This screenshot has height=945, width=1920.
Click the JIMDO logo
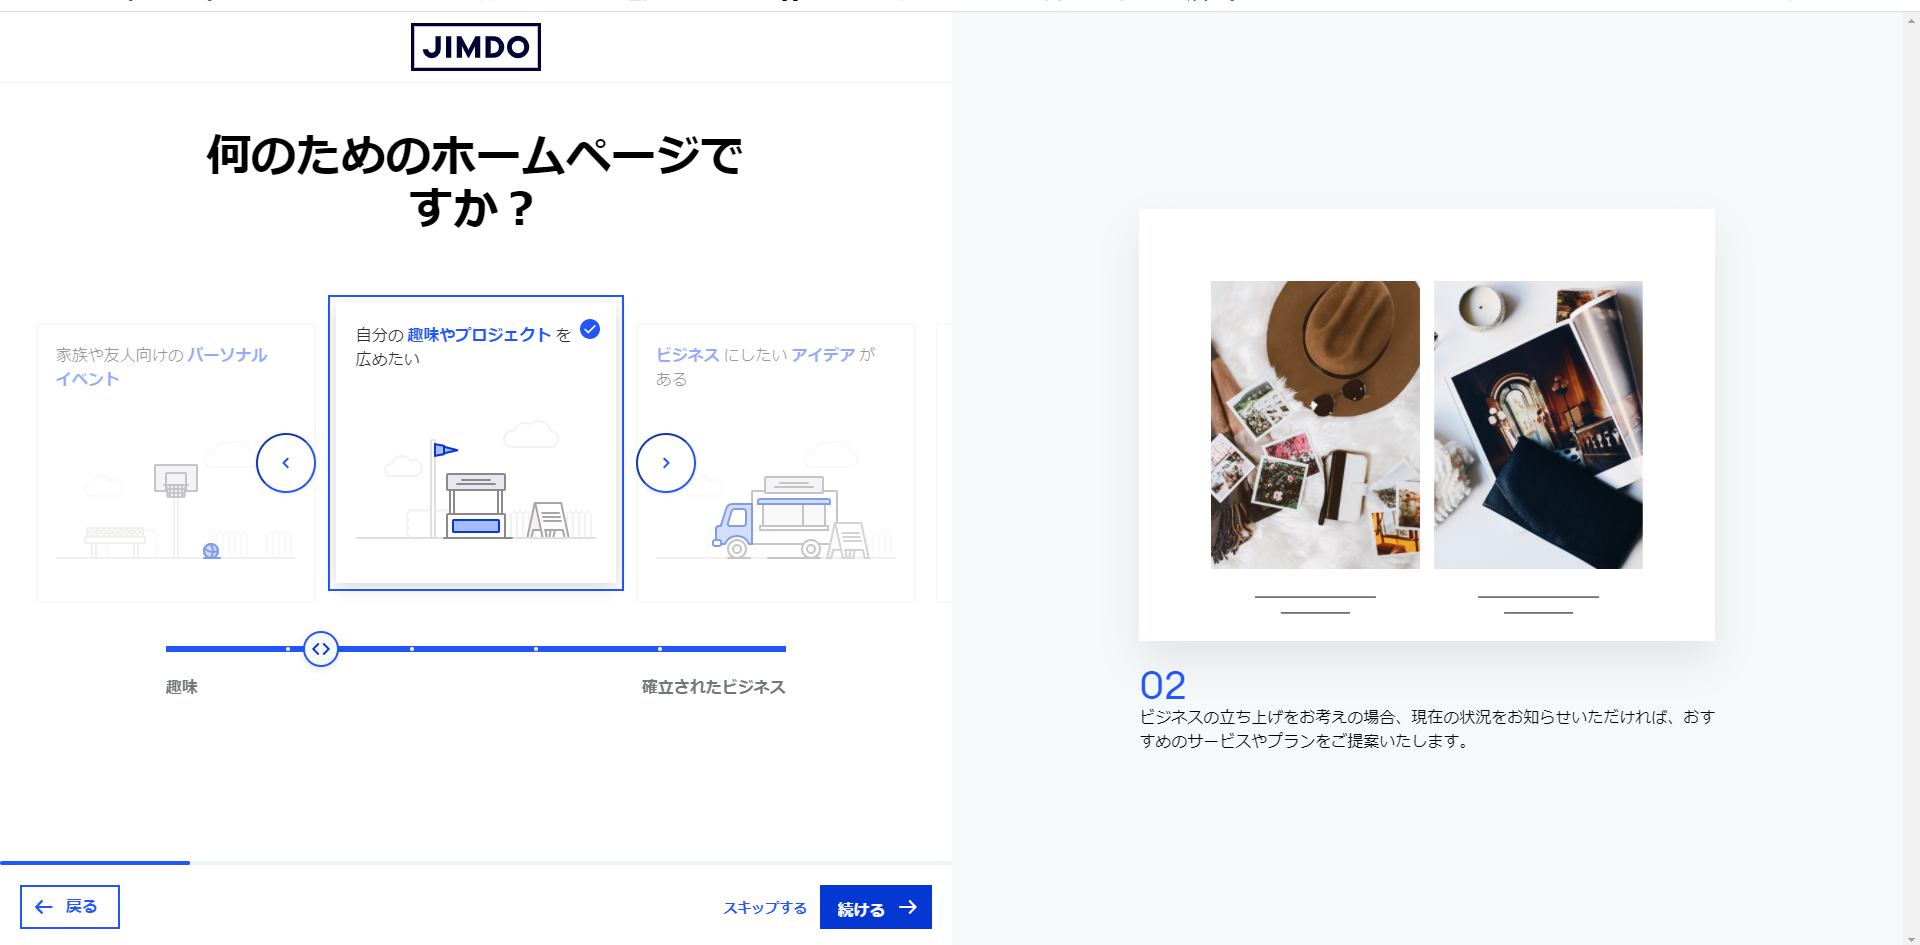(x=476, y=47)
